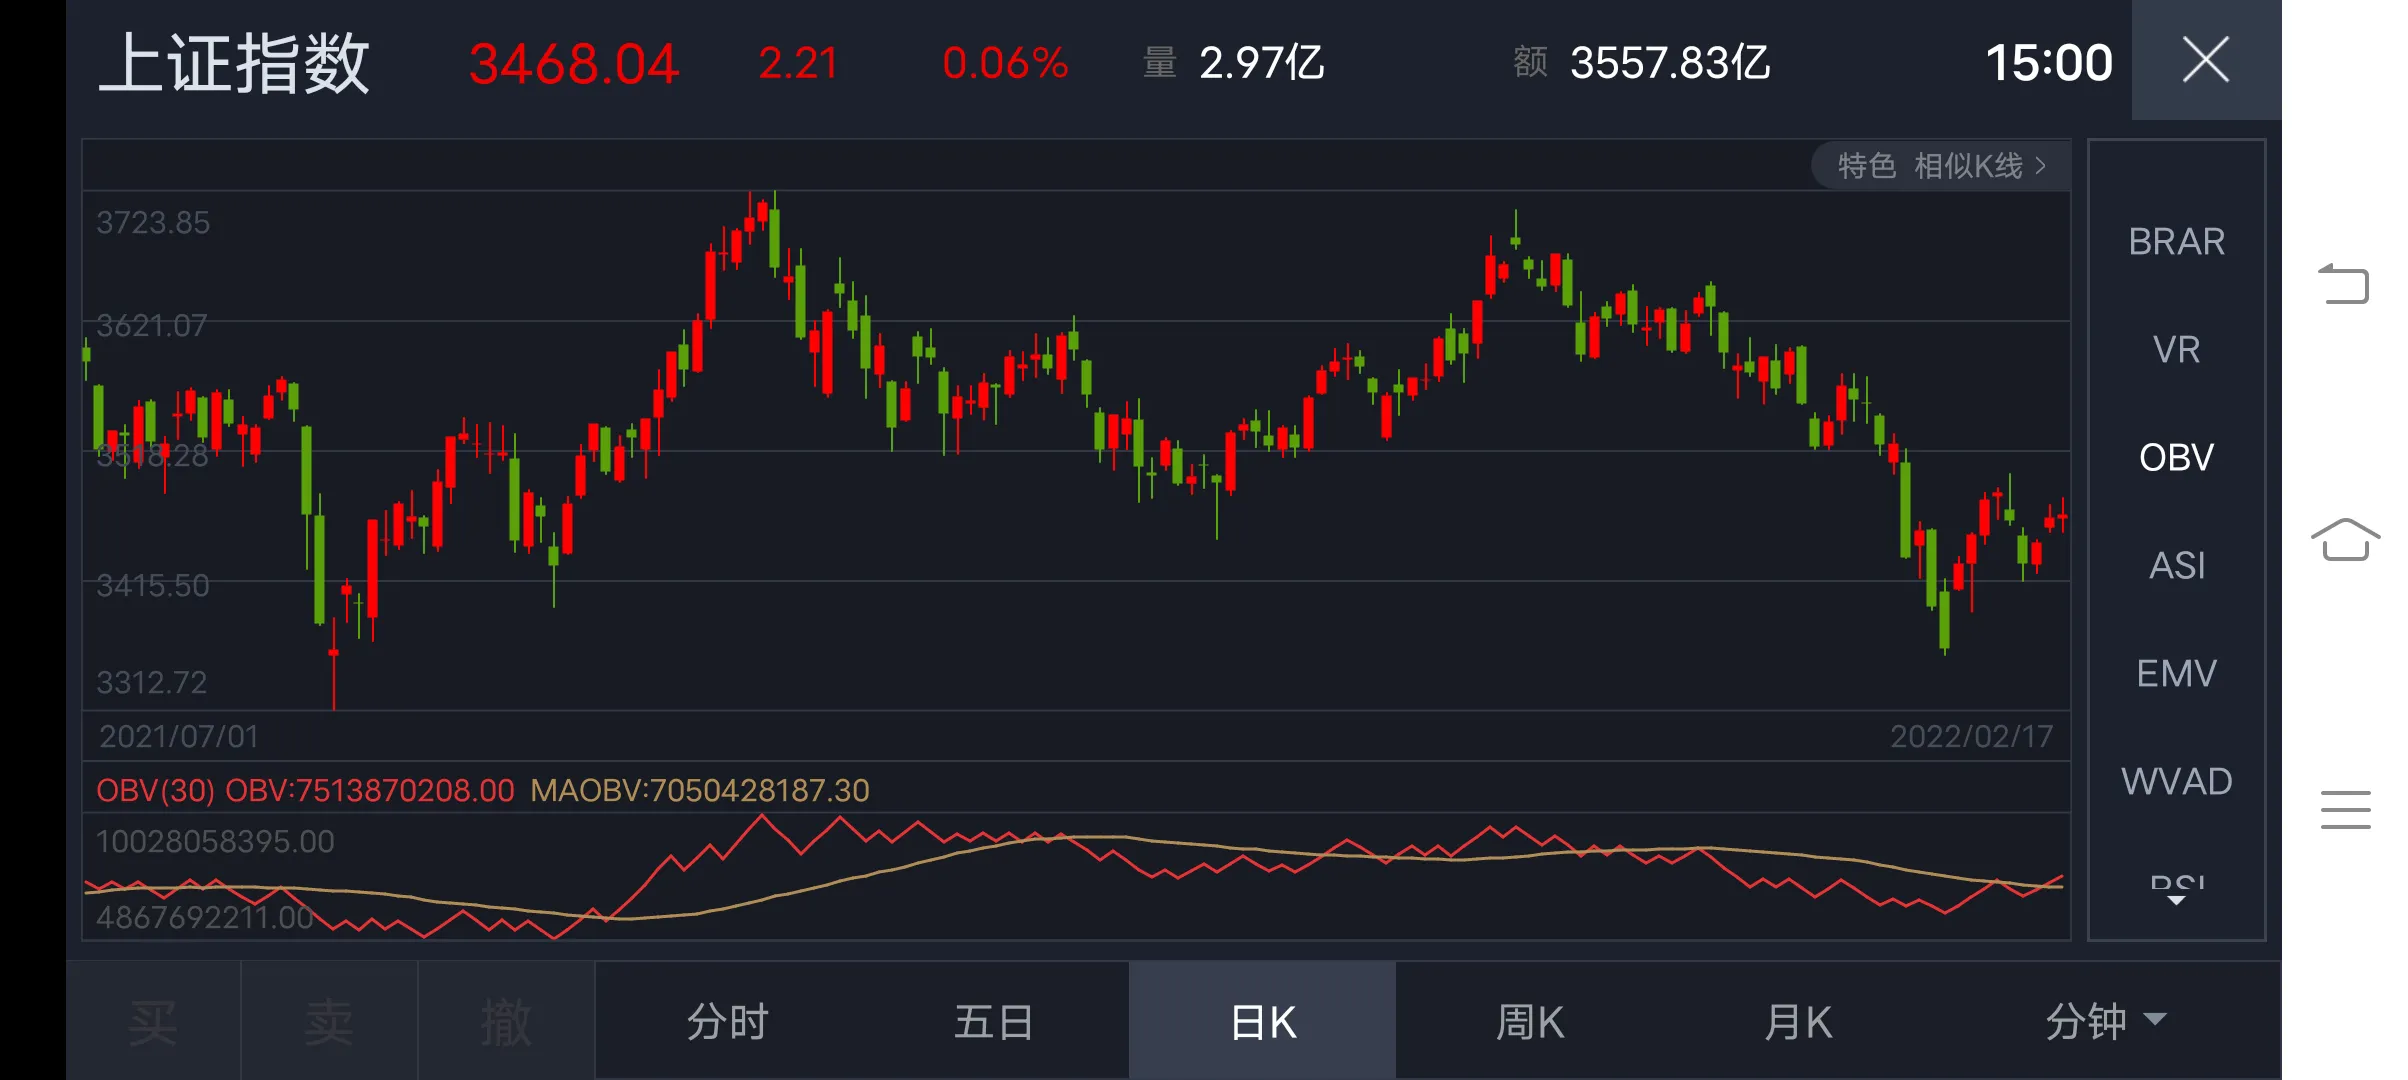Select the VR indicator
The image size is (2408, 1080).
coord(2176,350)
